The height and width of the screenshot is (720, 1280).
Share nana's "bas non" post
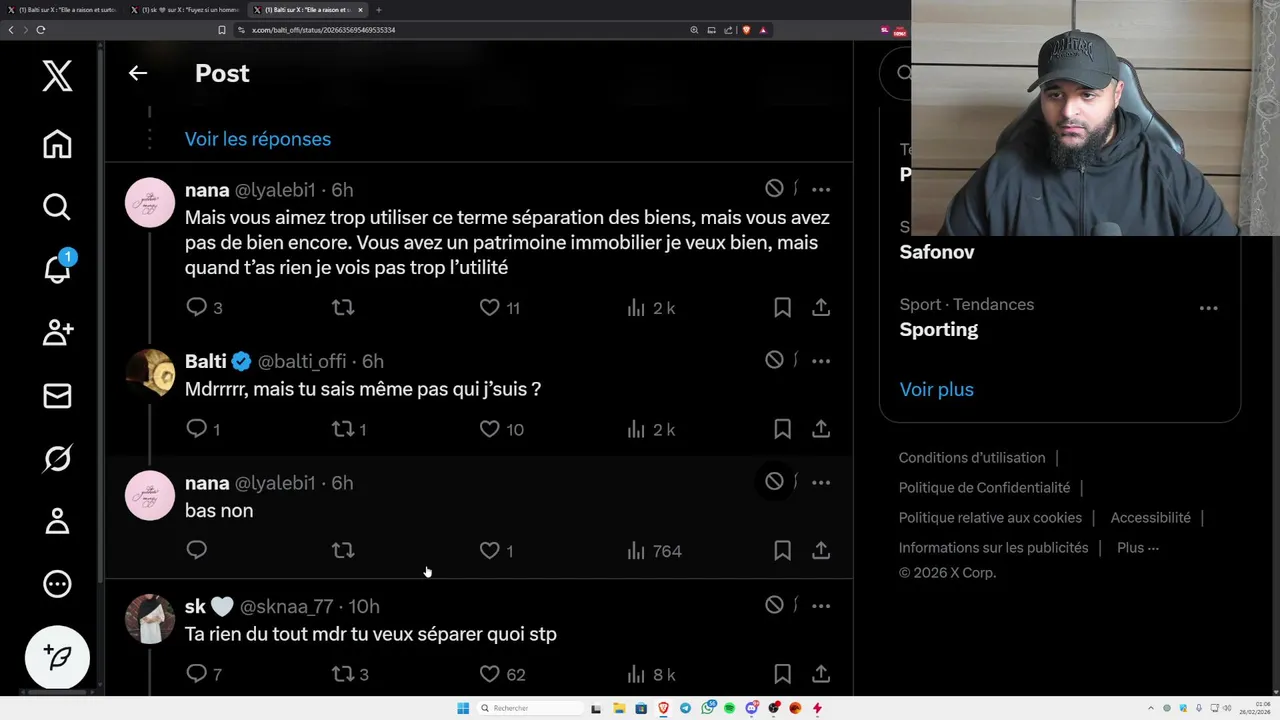point(821,550)
